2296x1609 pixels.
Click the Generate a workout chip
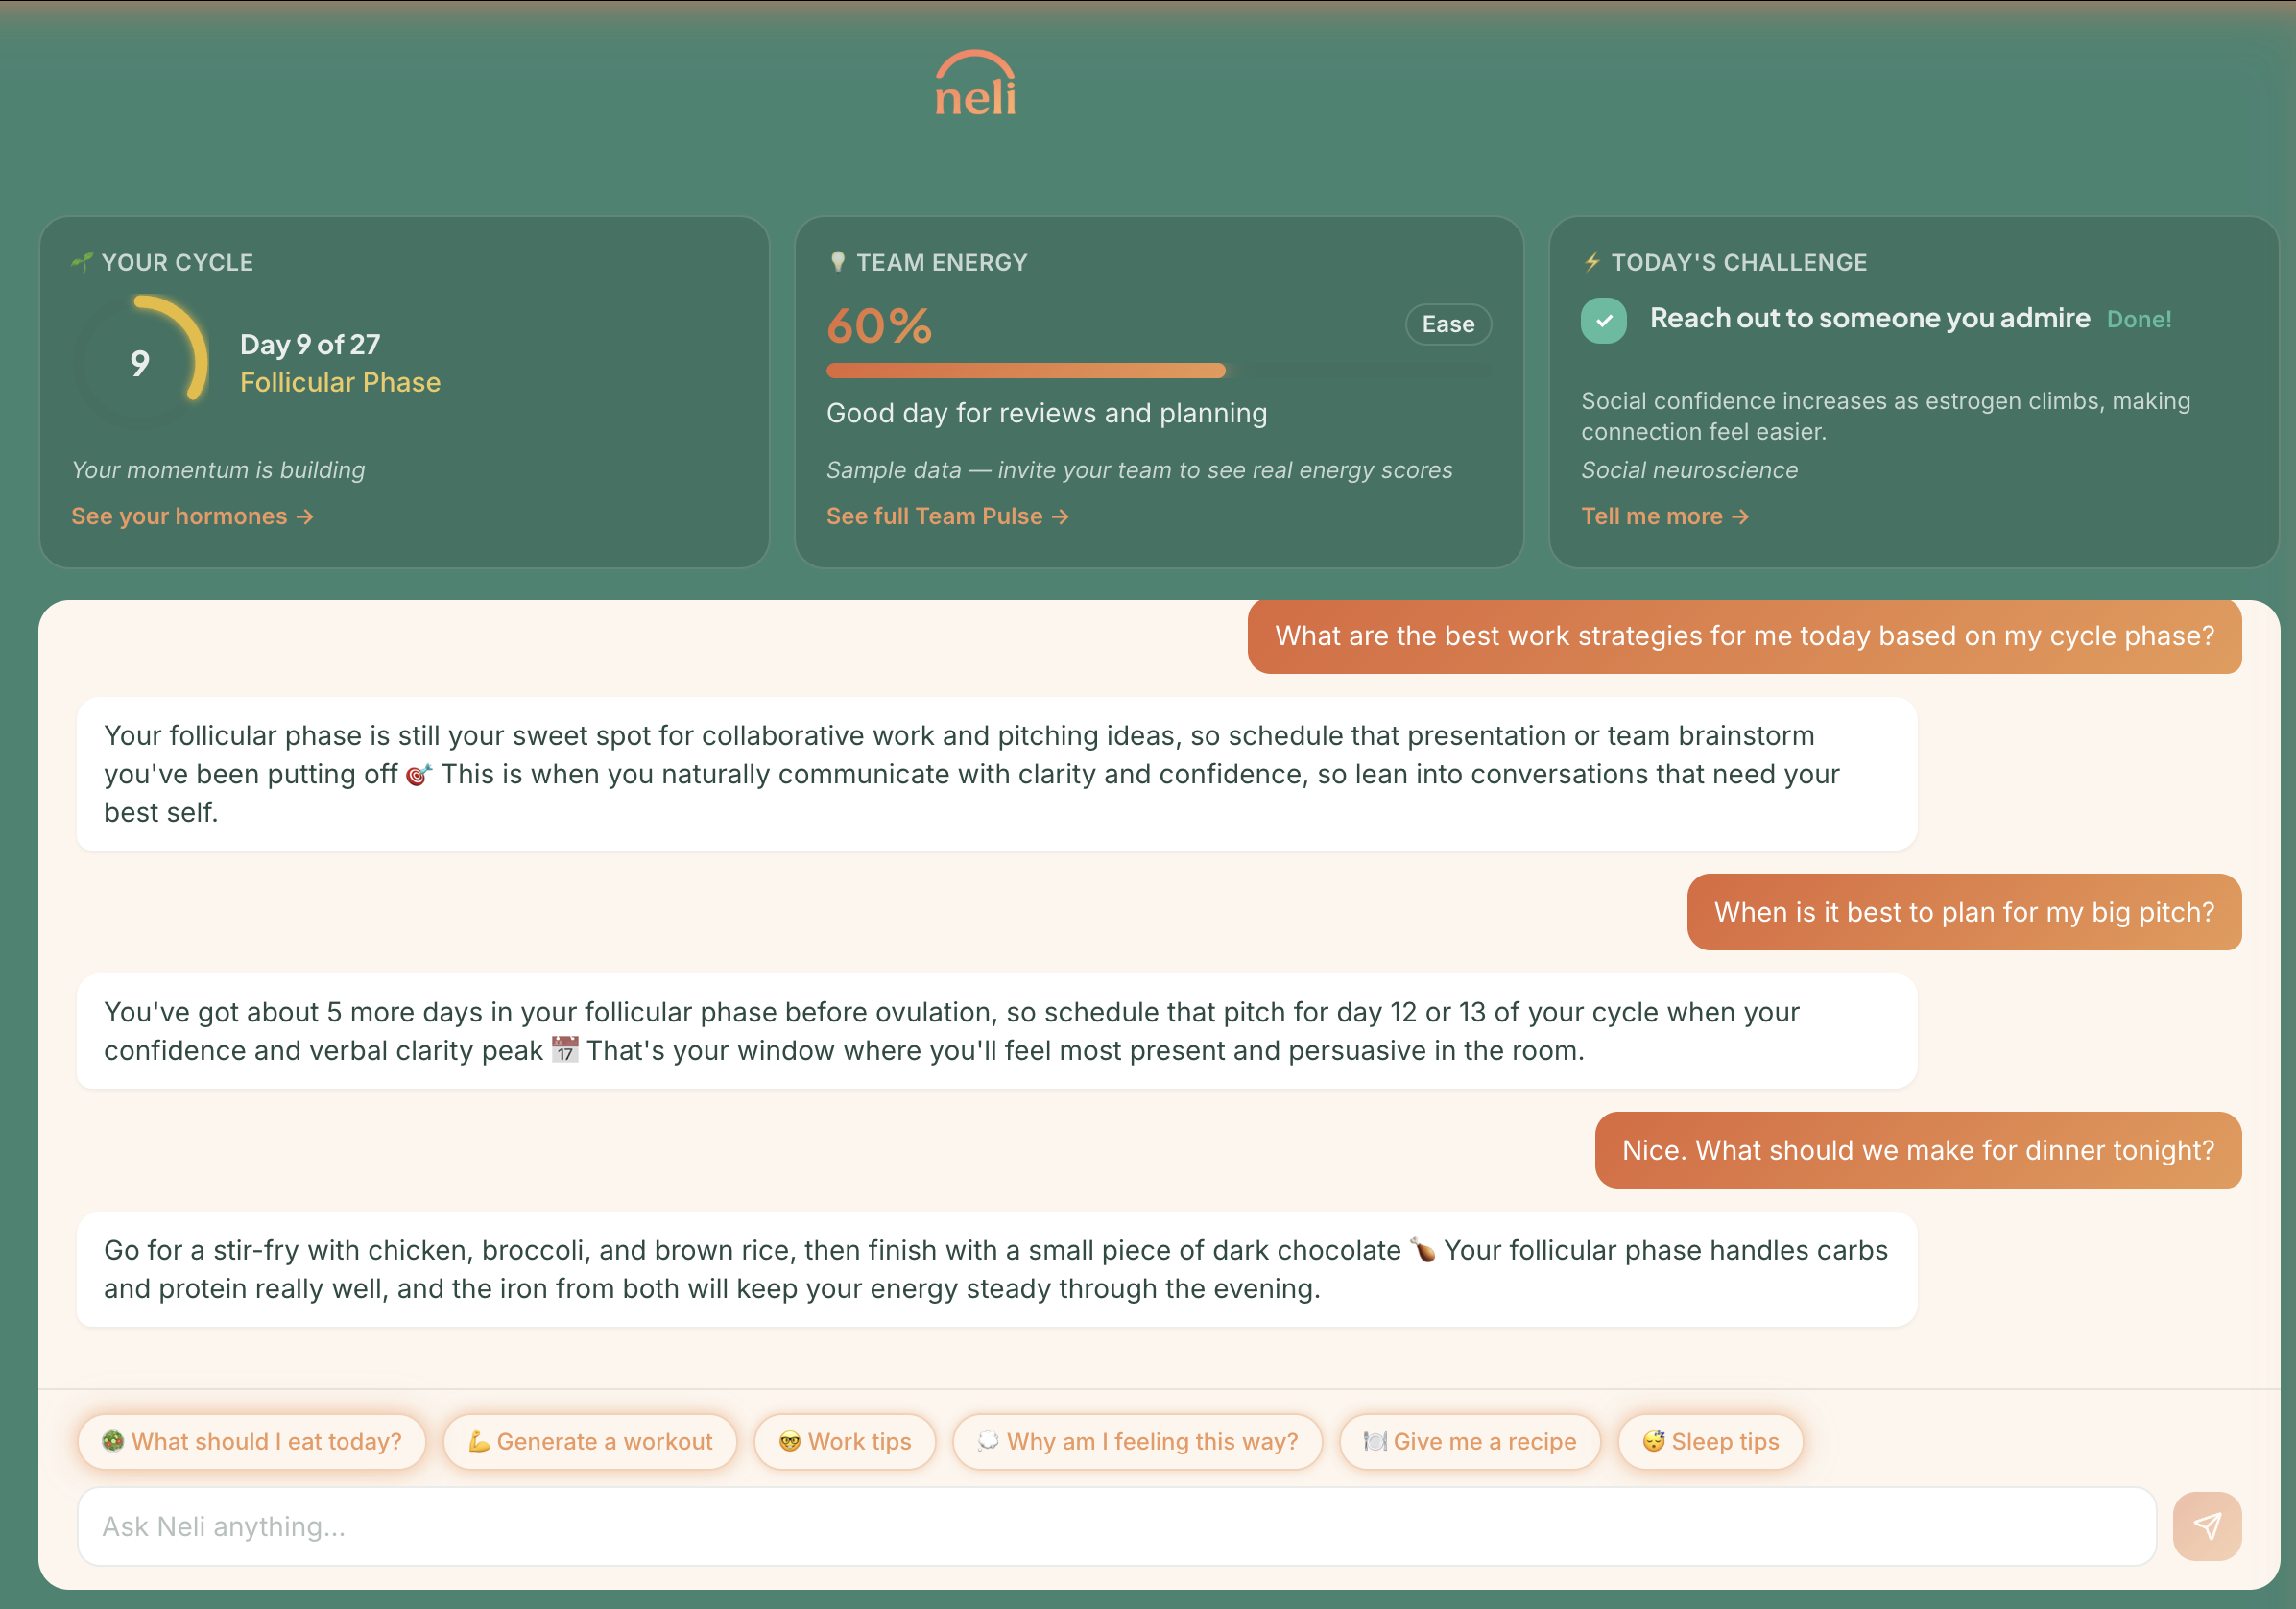[x=590, y=1441]
